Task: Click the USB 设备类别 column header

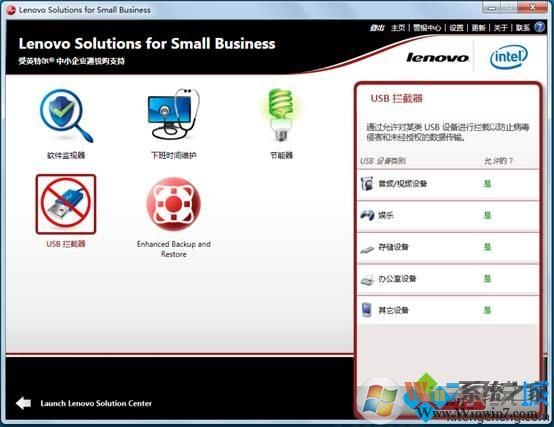Action: (x=383, y=161)
